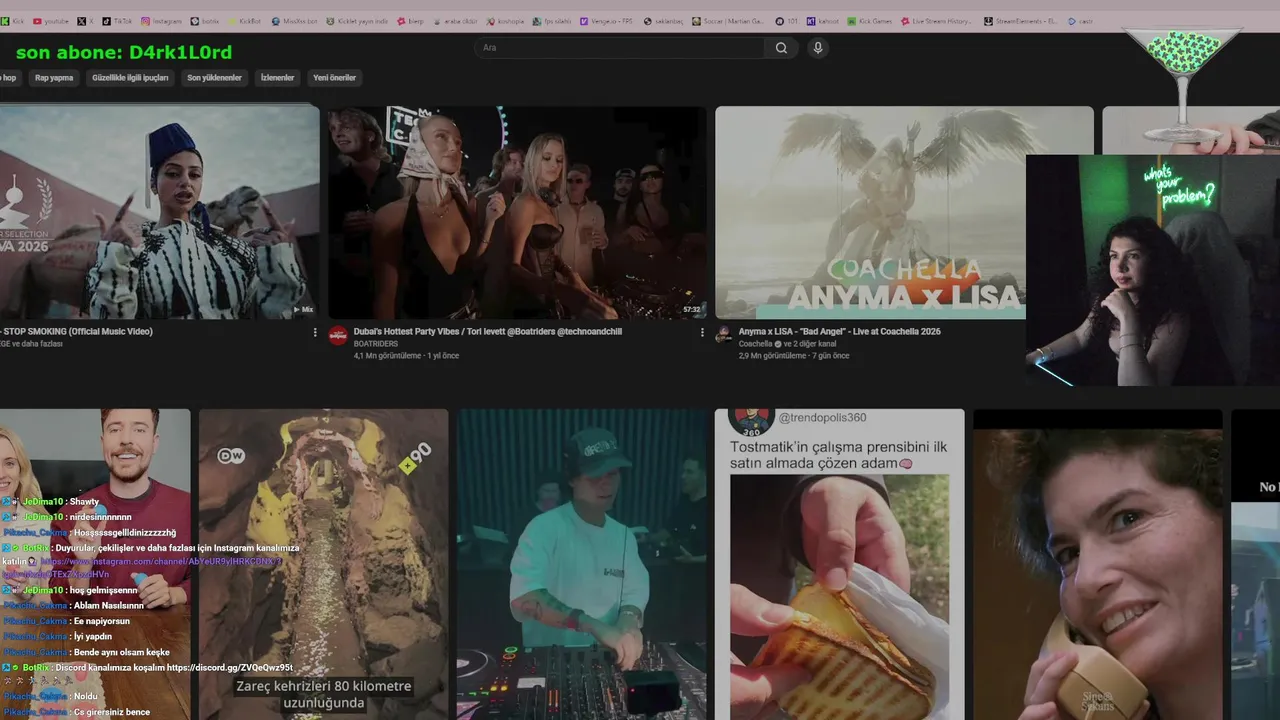The width and height of the screenshot is (1280, 720).
Task: Open options menu for STOP SMOKING video
Action: pos(315,332)
